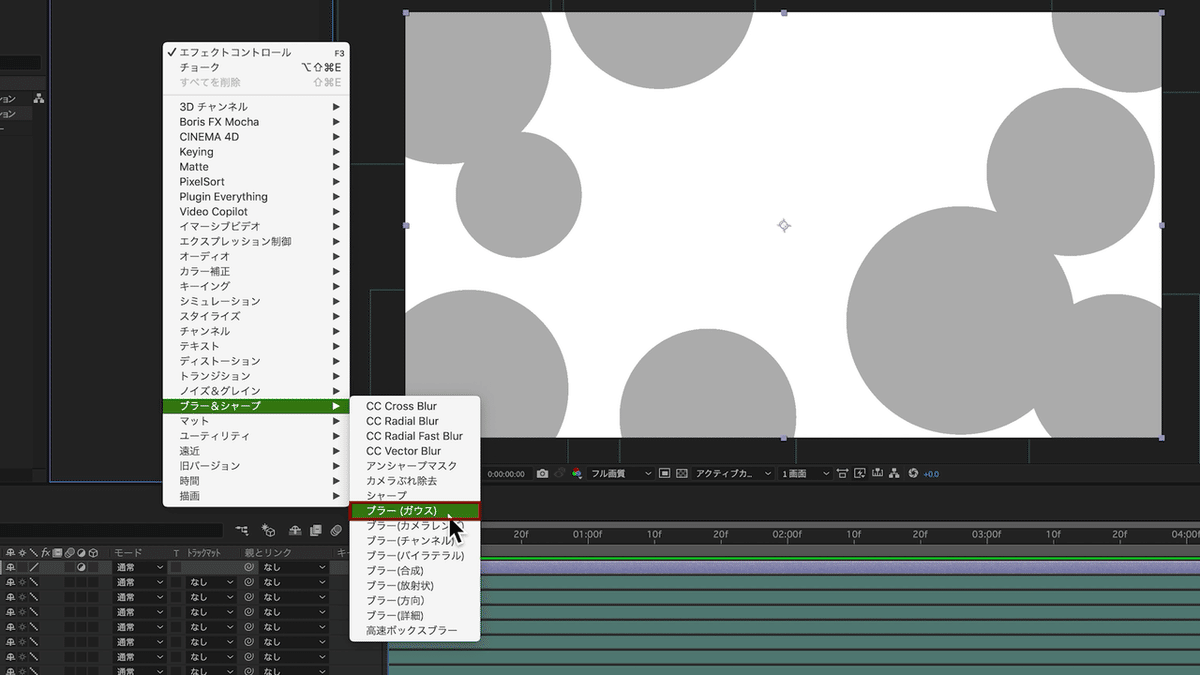
Task: Open the Boris FX Mocha submenu
Action: (x=256, y=122)
